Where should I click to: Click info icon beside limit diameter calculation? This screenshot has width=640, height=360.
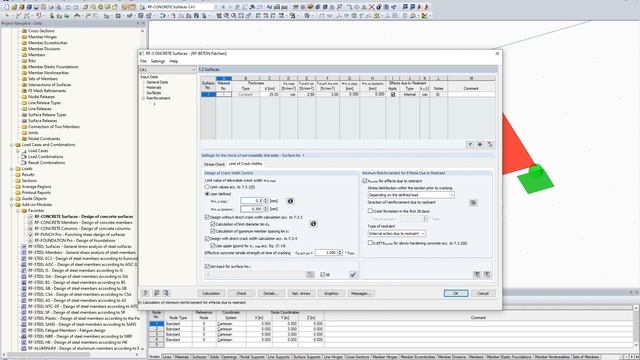(313, 224)
